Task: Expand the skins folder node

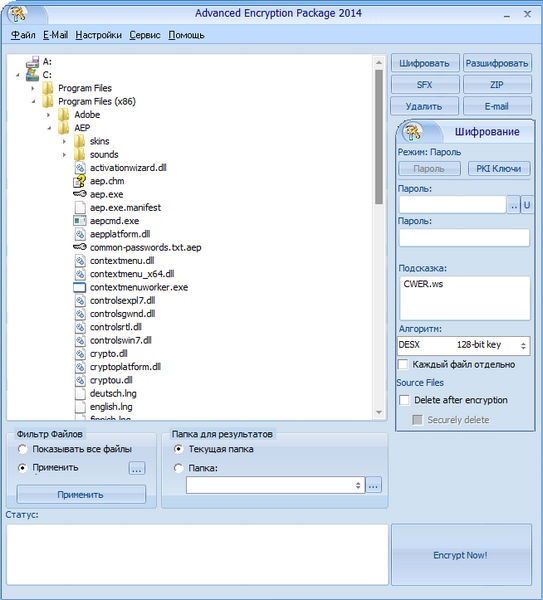Action: (64, 142)
